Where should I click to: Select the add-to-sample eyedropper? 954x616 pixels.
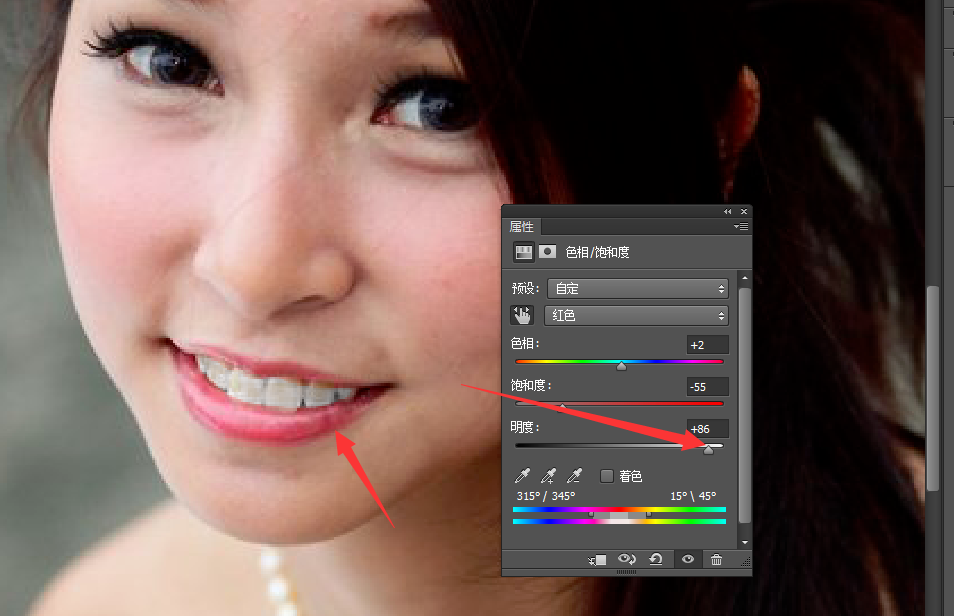pos(549,475)
